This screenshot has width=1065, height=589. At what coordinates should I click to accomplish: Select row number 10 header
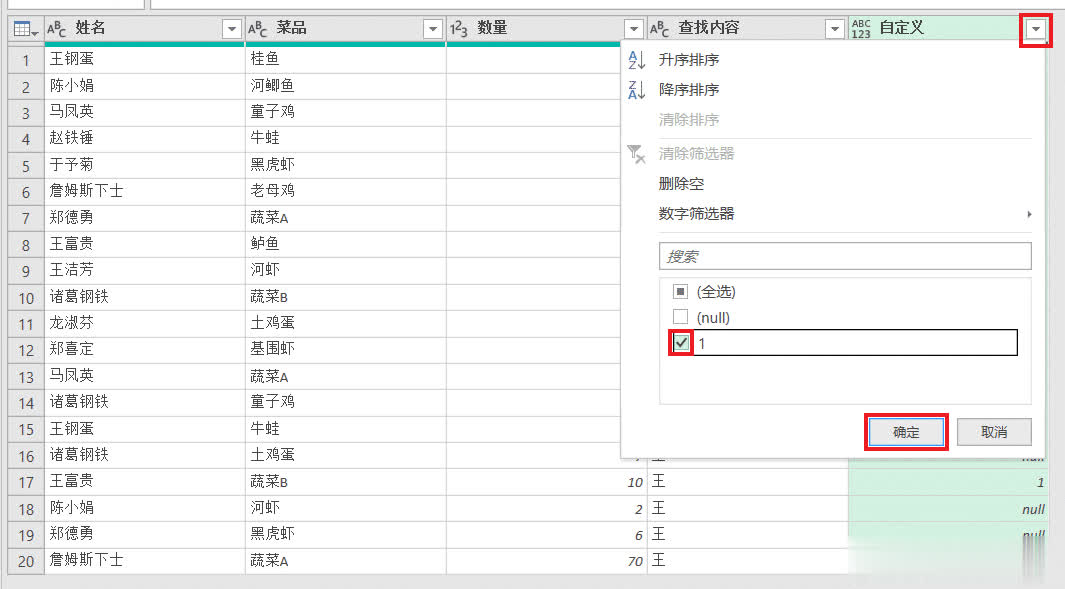(x=26, y=297)
